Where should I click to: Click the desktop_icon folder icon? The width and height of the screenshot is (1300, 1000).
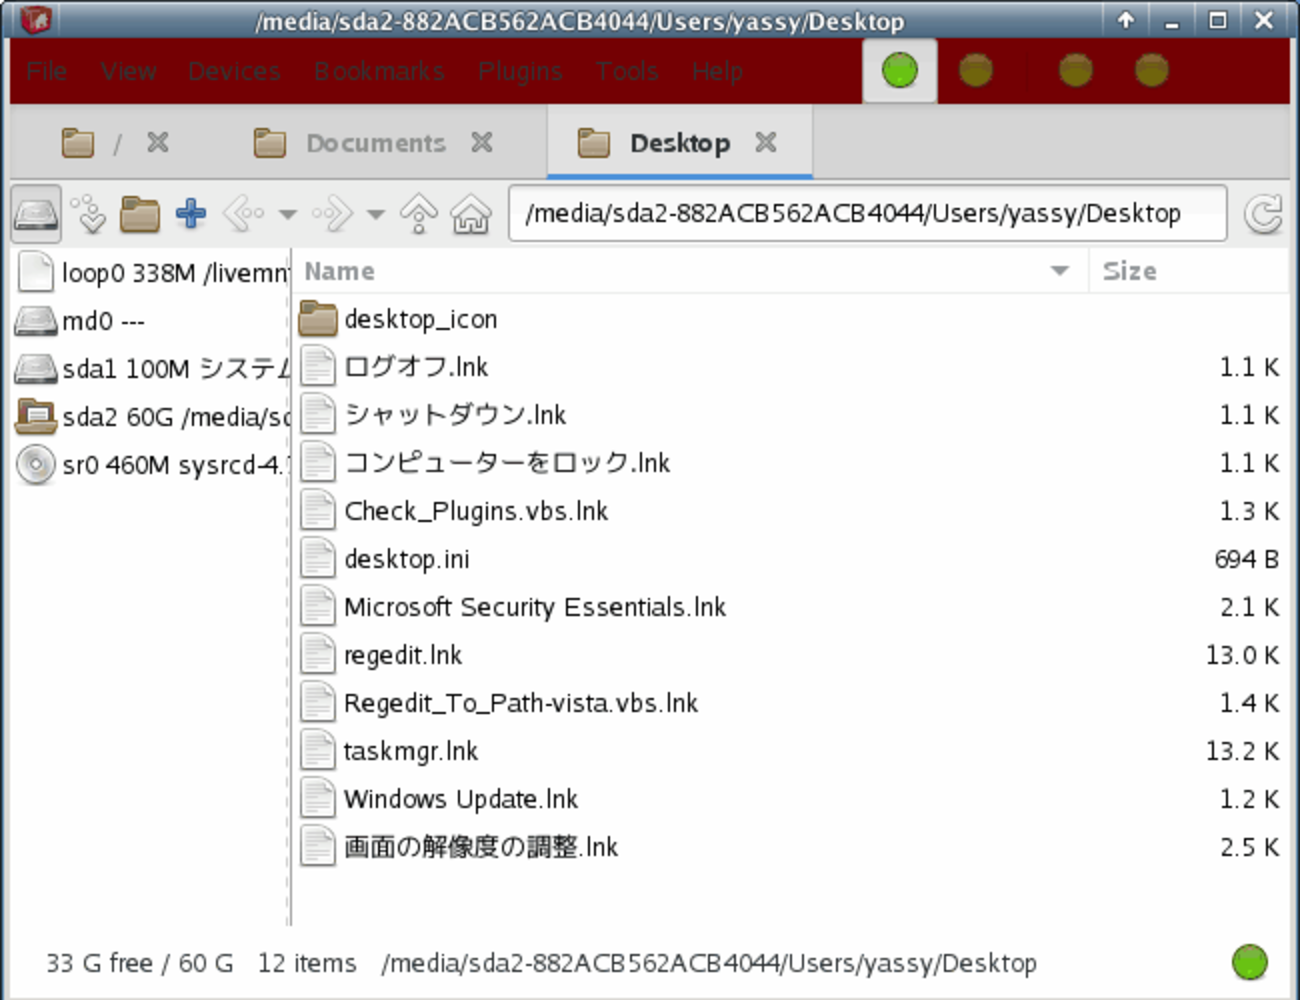[319, 319]
